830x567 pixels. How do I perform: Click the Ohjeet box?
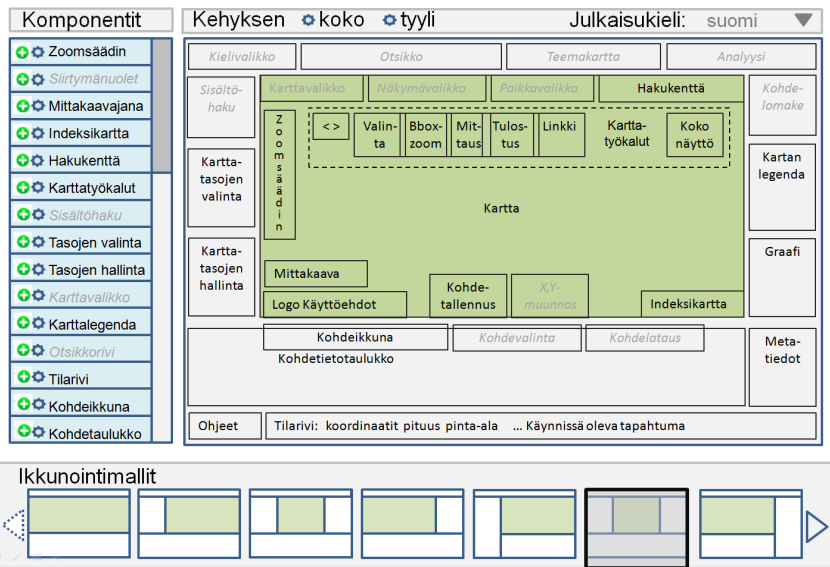[225, 426]
